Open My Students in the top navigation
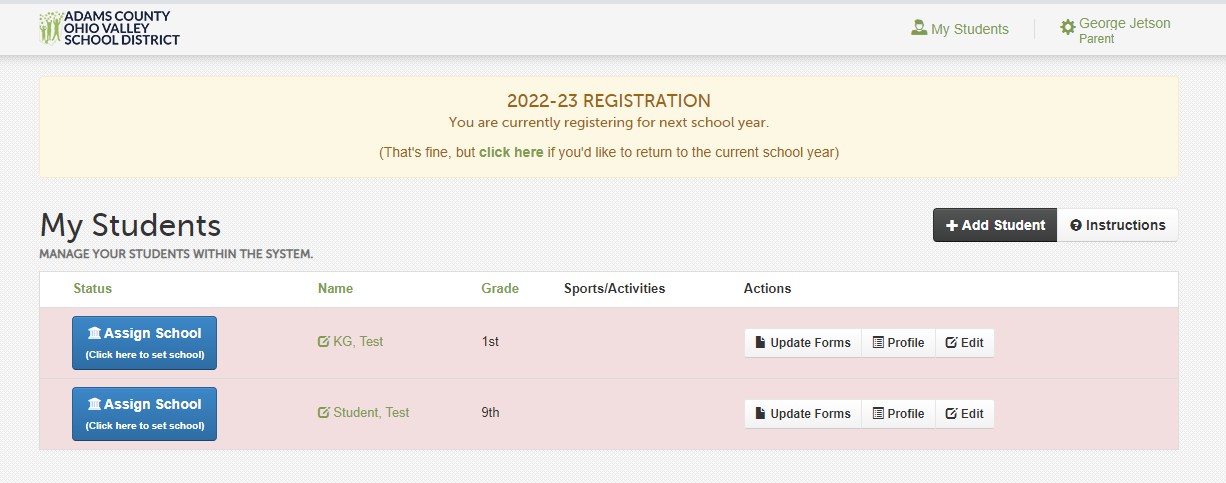Image resolution: width=1226 pixels, height=483 pixels. tap(960, 29)
